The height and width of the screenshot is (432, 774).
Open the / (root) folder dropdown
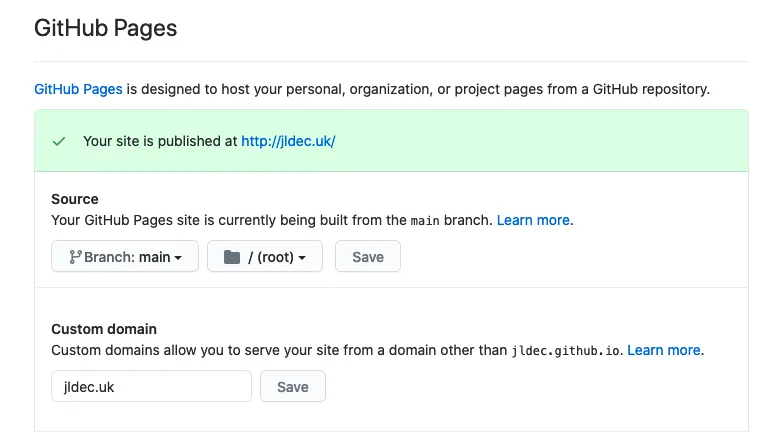(265, 256)
